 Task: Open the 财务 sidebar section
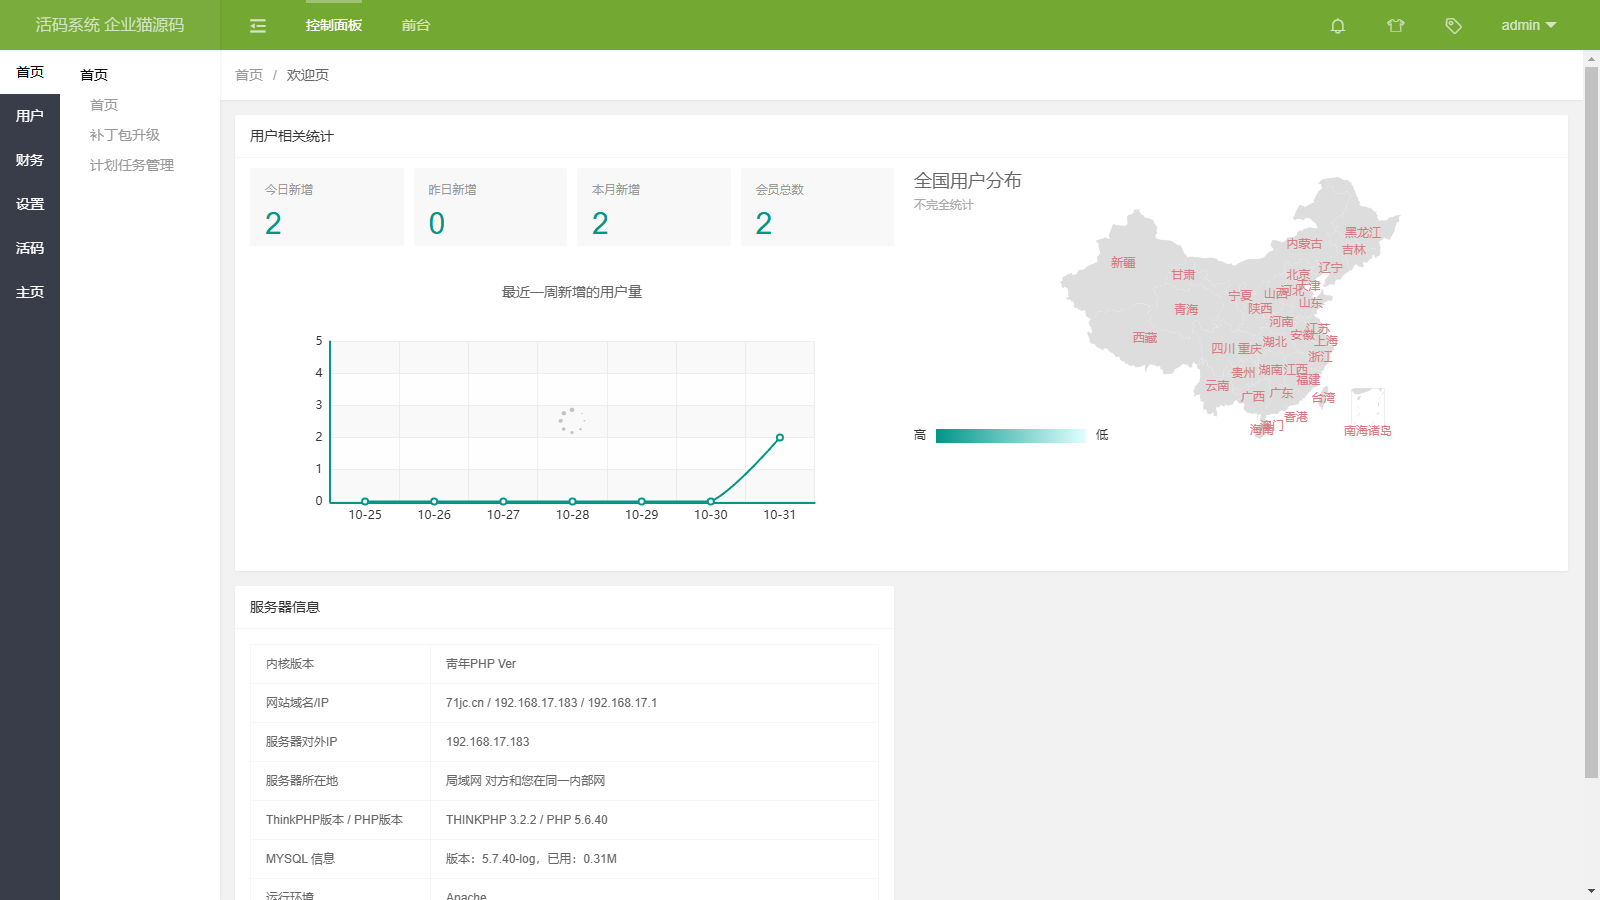click(30, 160)
